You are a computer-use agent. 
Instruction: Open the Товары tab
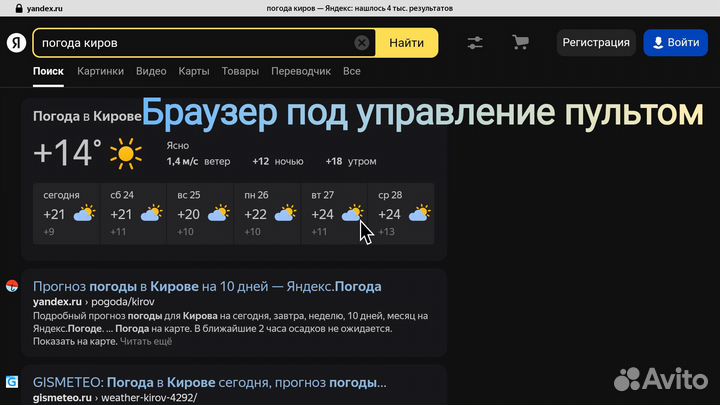240,72
